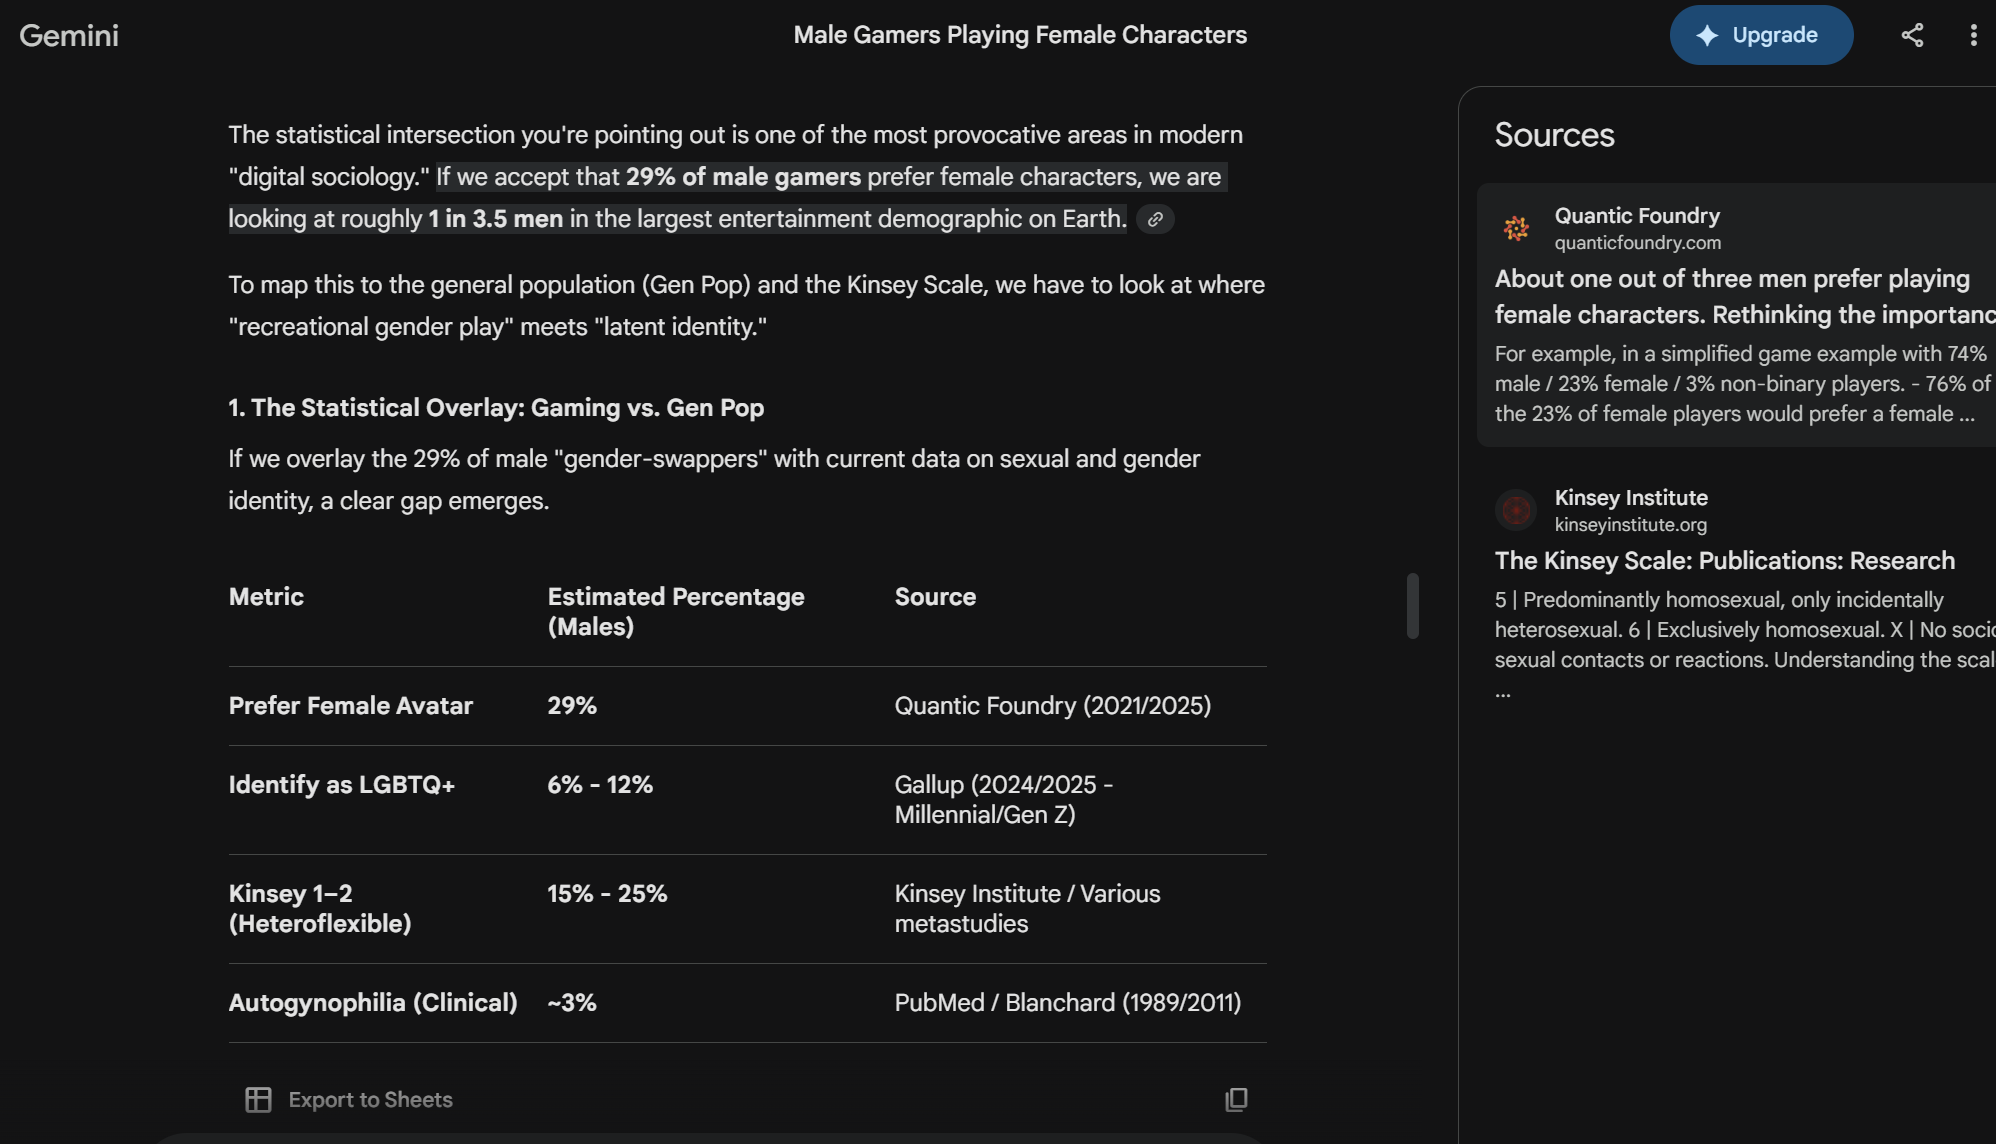Screen dimensions: 1996x1144
Task: Click the Export to Sheets label
Action: (370, 1100)
